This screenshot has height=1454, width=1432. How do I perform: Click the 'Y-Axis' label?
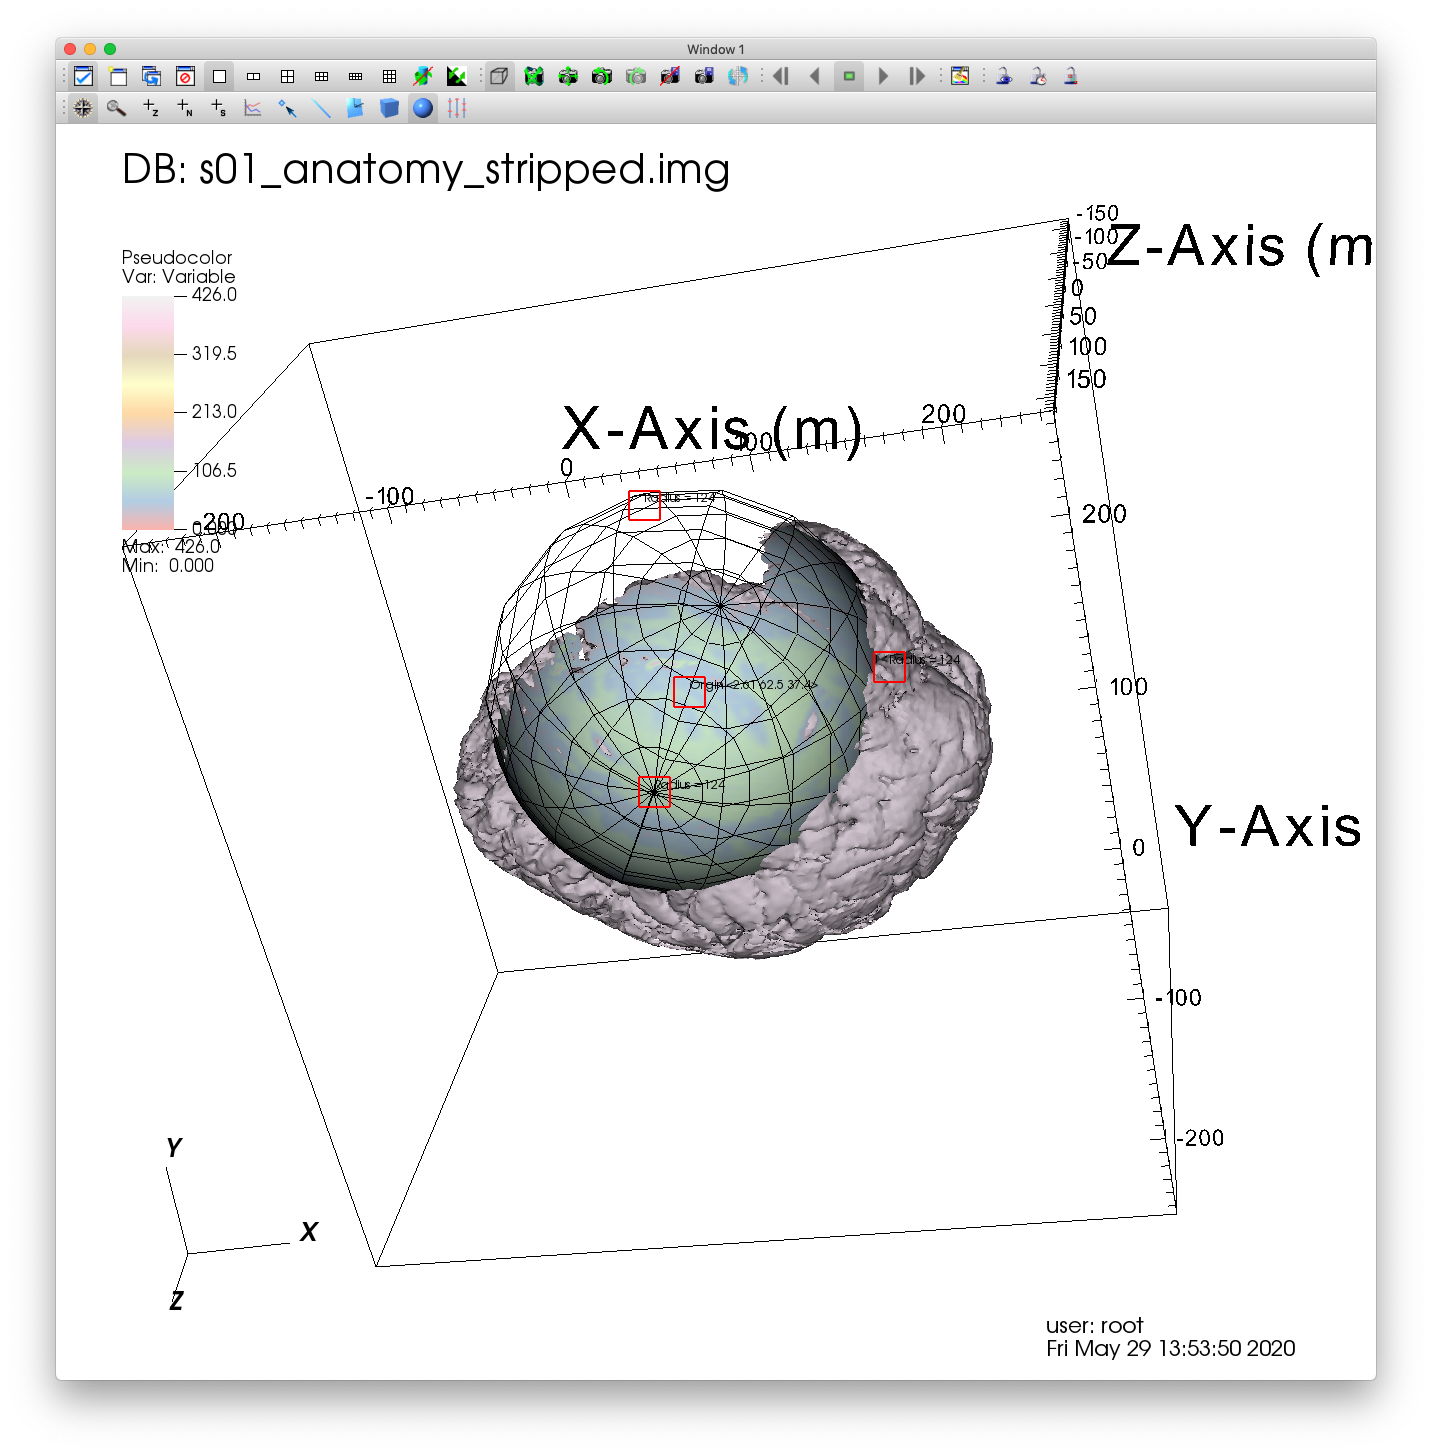click(1268, 827)
